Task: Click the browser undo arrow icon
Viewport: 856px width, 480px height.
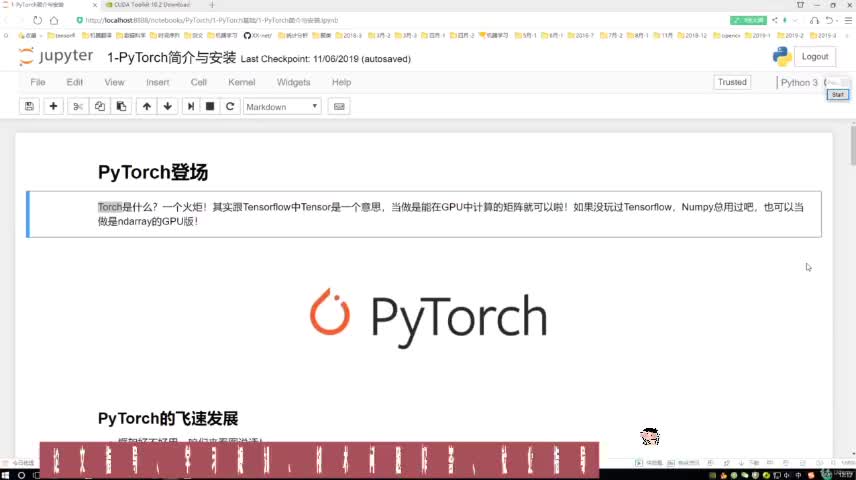Action: 829,20
